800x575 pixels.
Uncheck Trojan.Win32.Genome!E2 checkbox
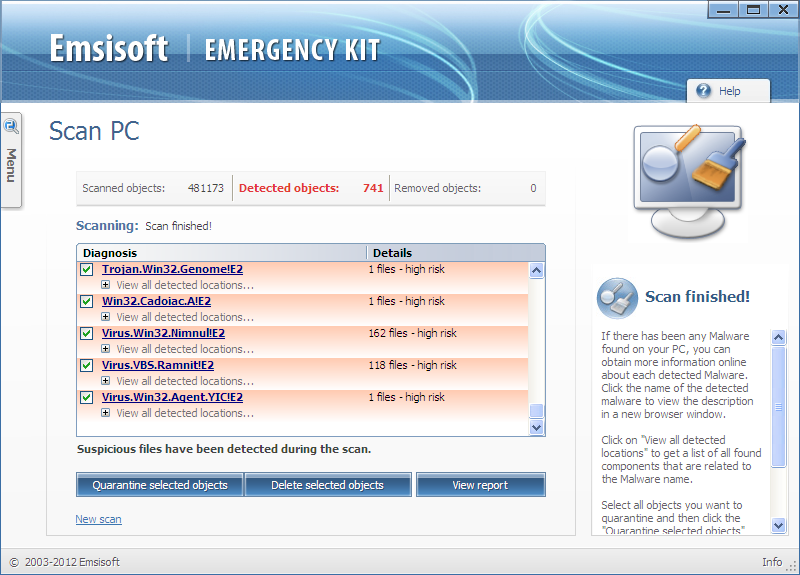point(86,269)
